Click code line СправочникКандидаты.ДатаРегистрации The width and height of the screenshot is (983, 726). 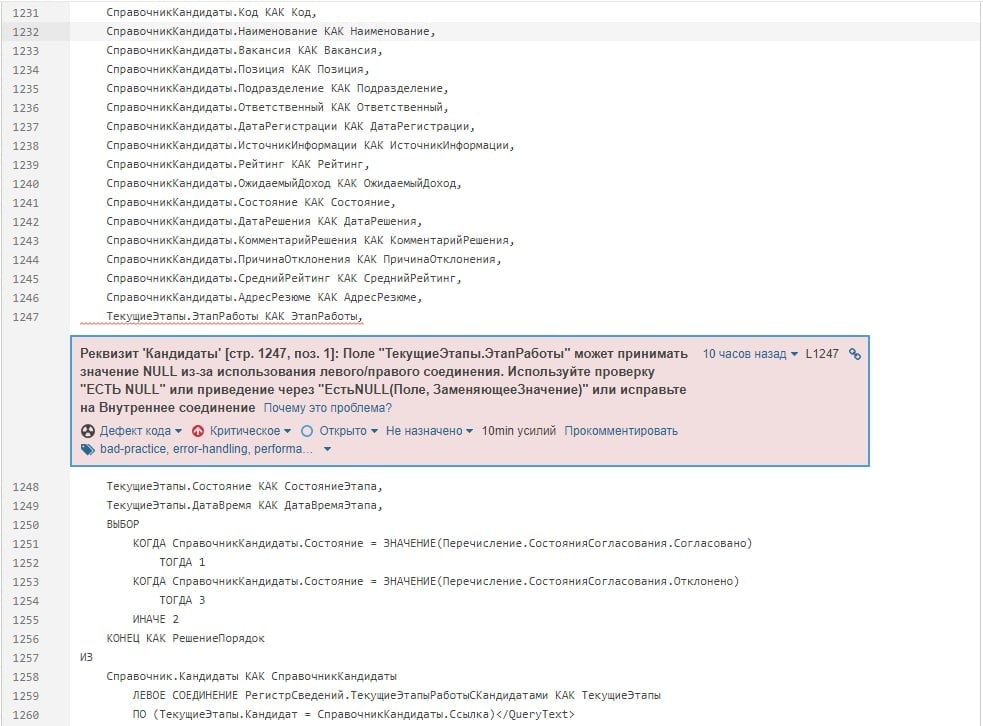[x=290, y=126]
